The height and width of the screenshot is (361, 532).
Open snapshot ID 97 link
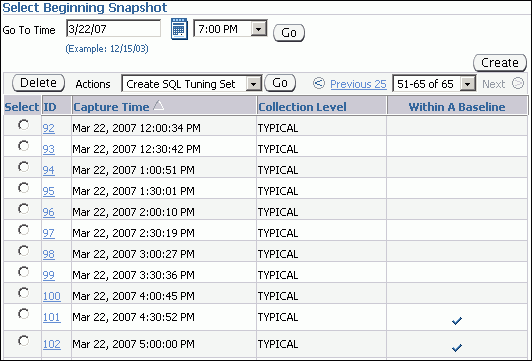(49, 233)
